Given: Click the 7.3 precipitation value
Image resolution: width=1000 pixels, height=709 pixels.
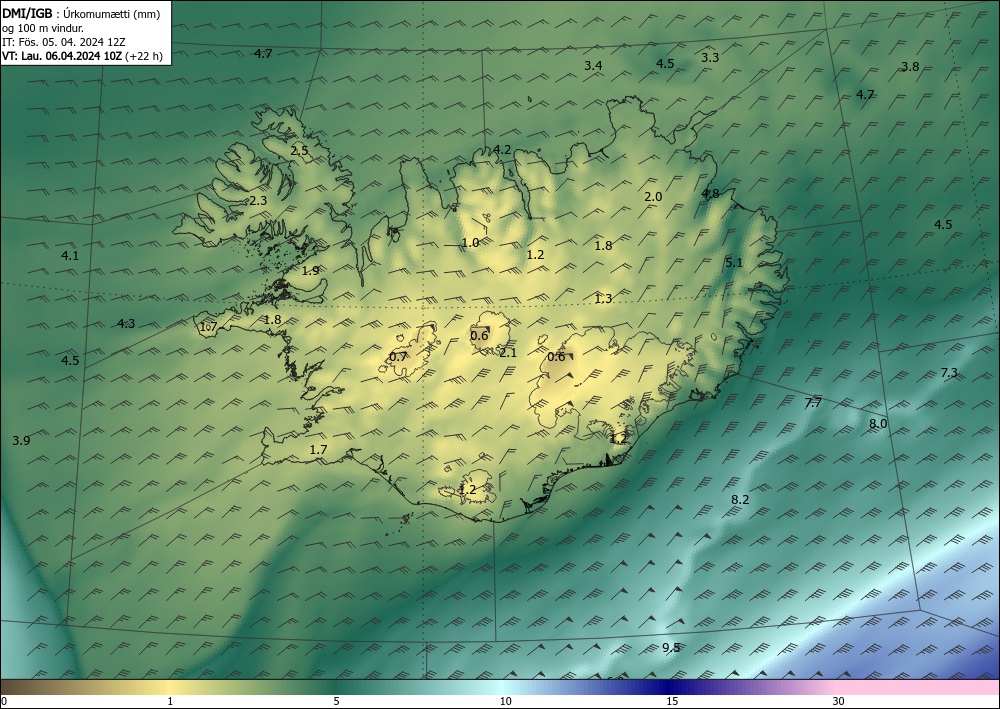Looking at the screenshot, I should click(949, 373).
